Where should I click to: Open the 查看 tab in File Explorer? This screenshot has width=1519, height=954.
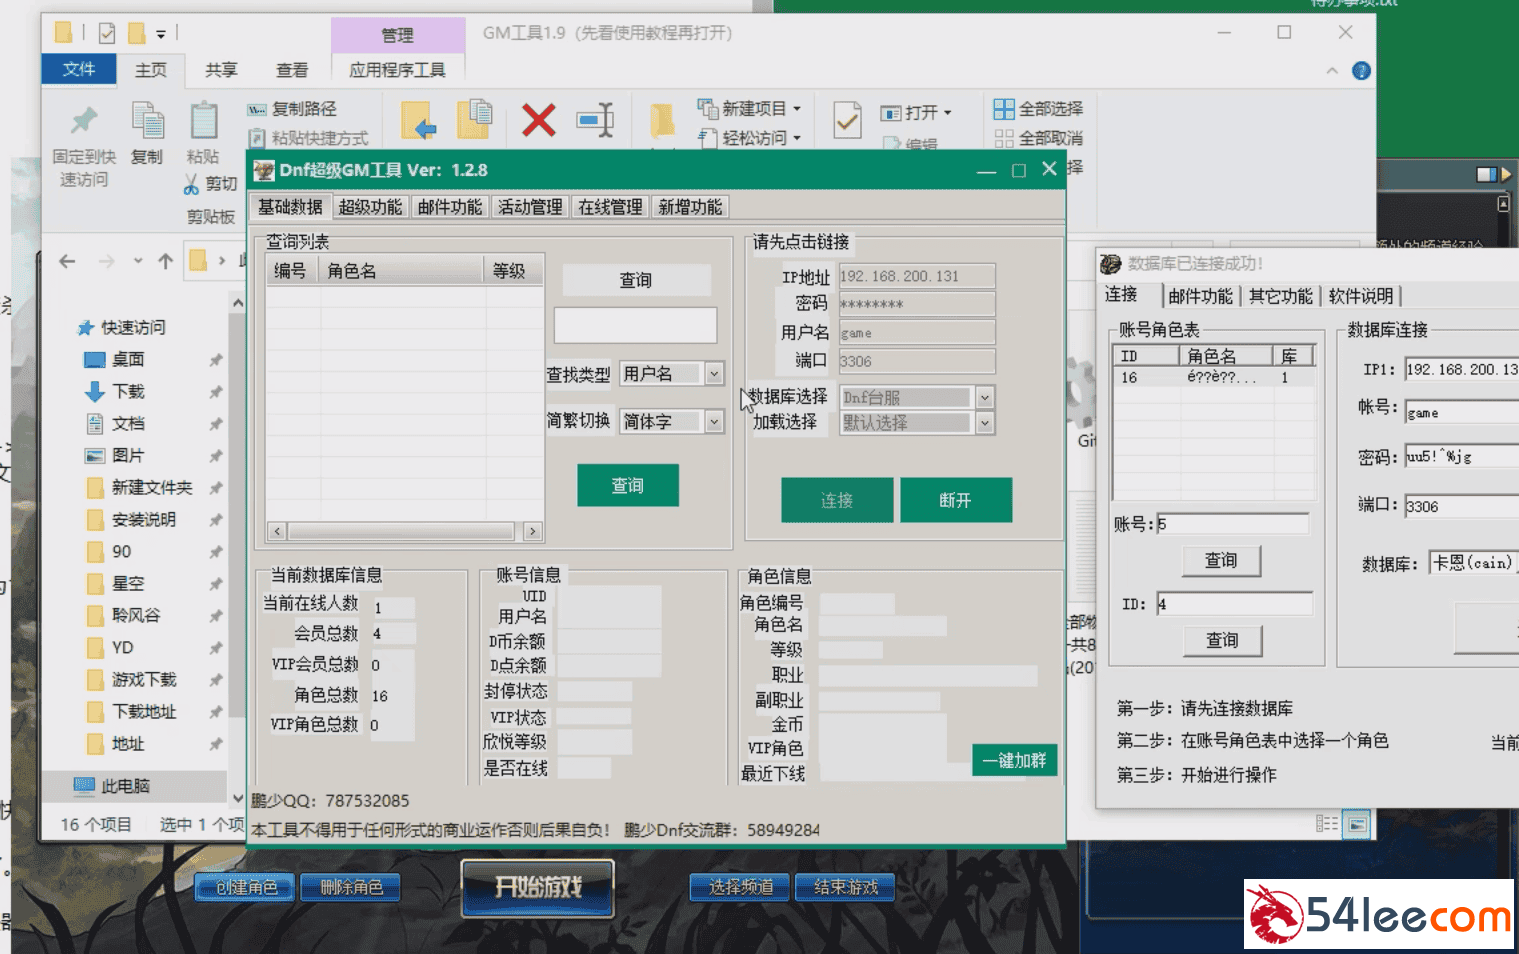point(292,70)
